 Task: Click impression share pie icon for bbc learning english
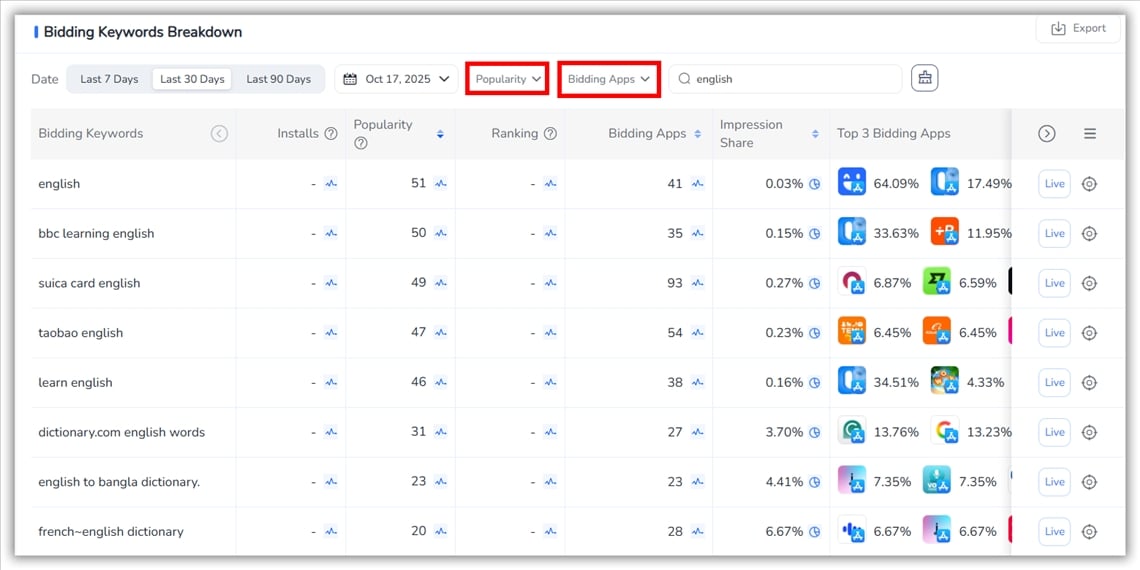[x=815, y=234]
